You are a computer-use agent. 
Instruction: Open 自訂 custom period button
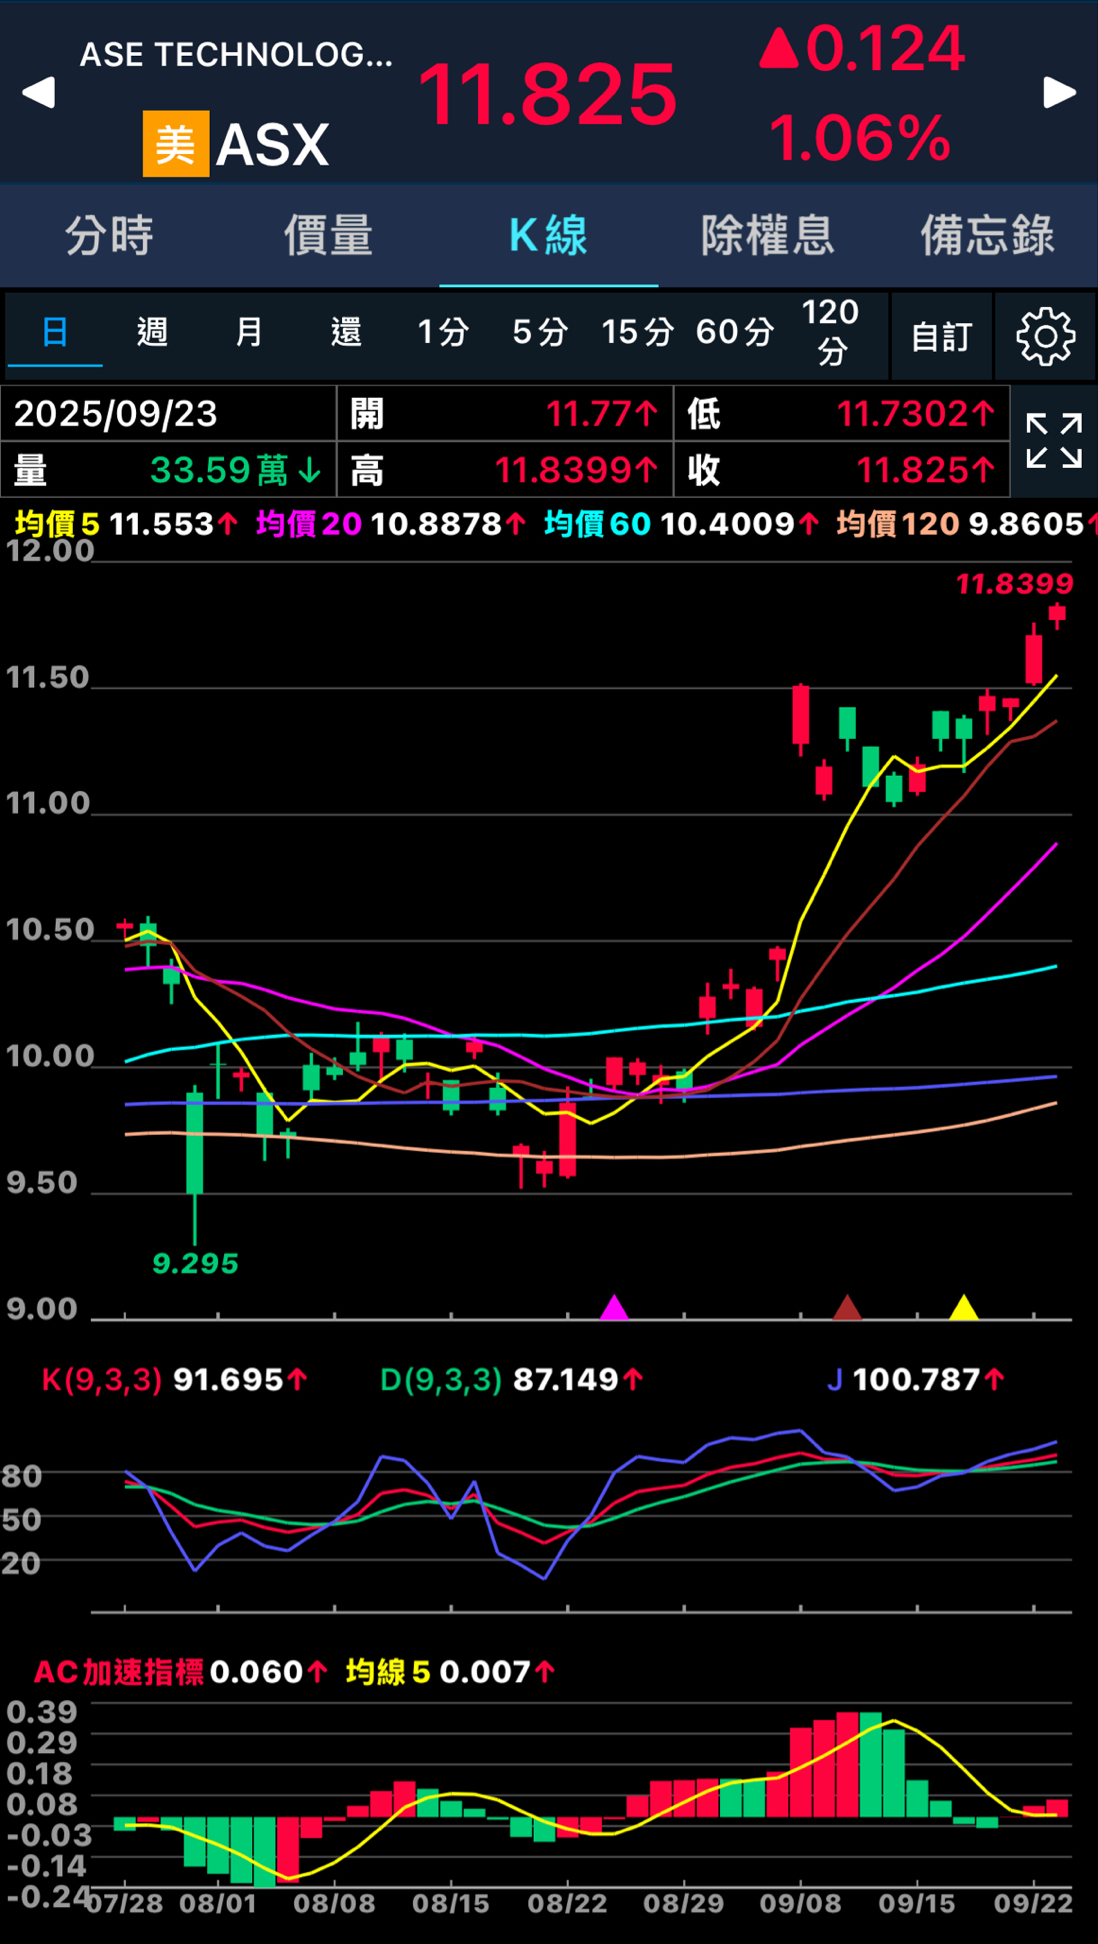tap(941, 336)
